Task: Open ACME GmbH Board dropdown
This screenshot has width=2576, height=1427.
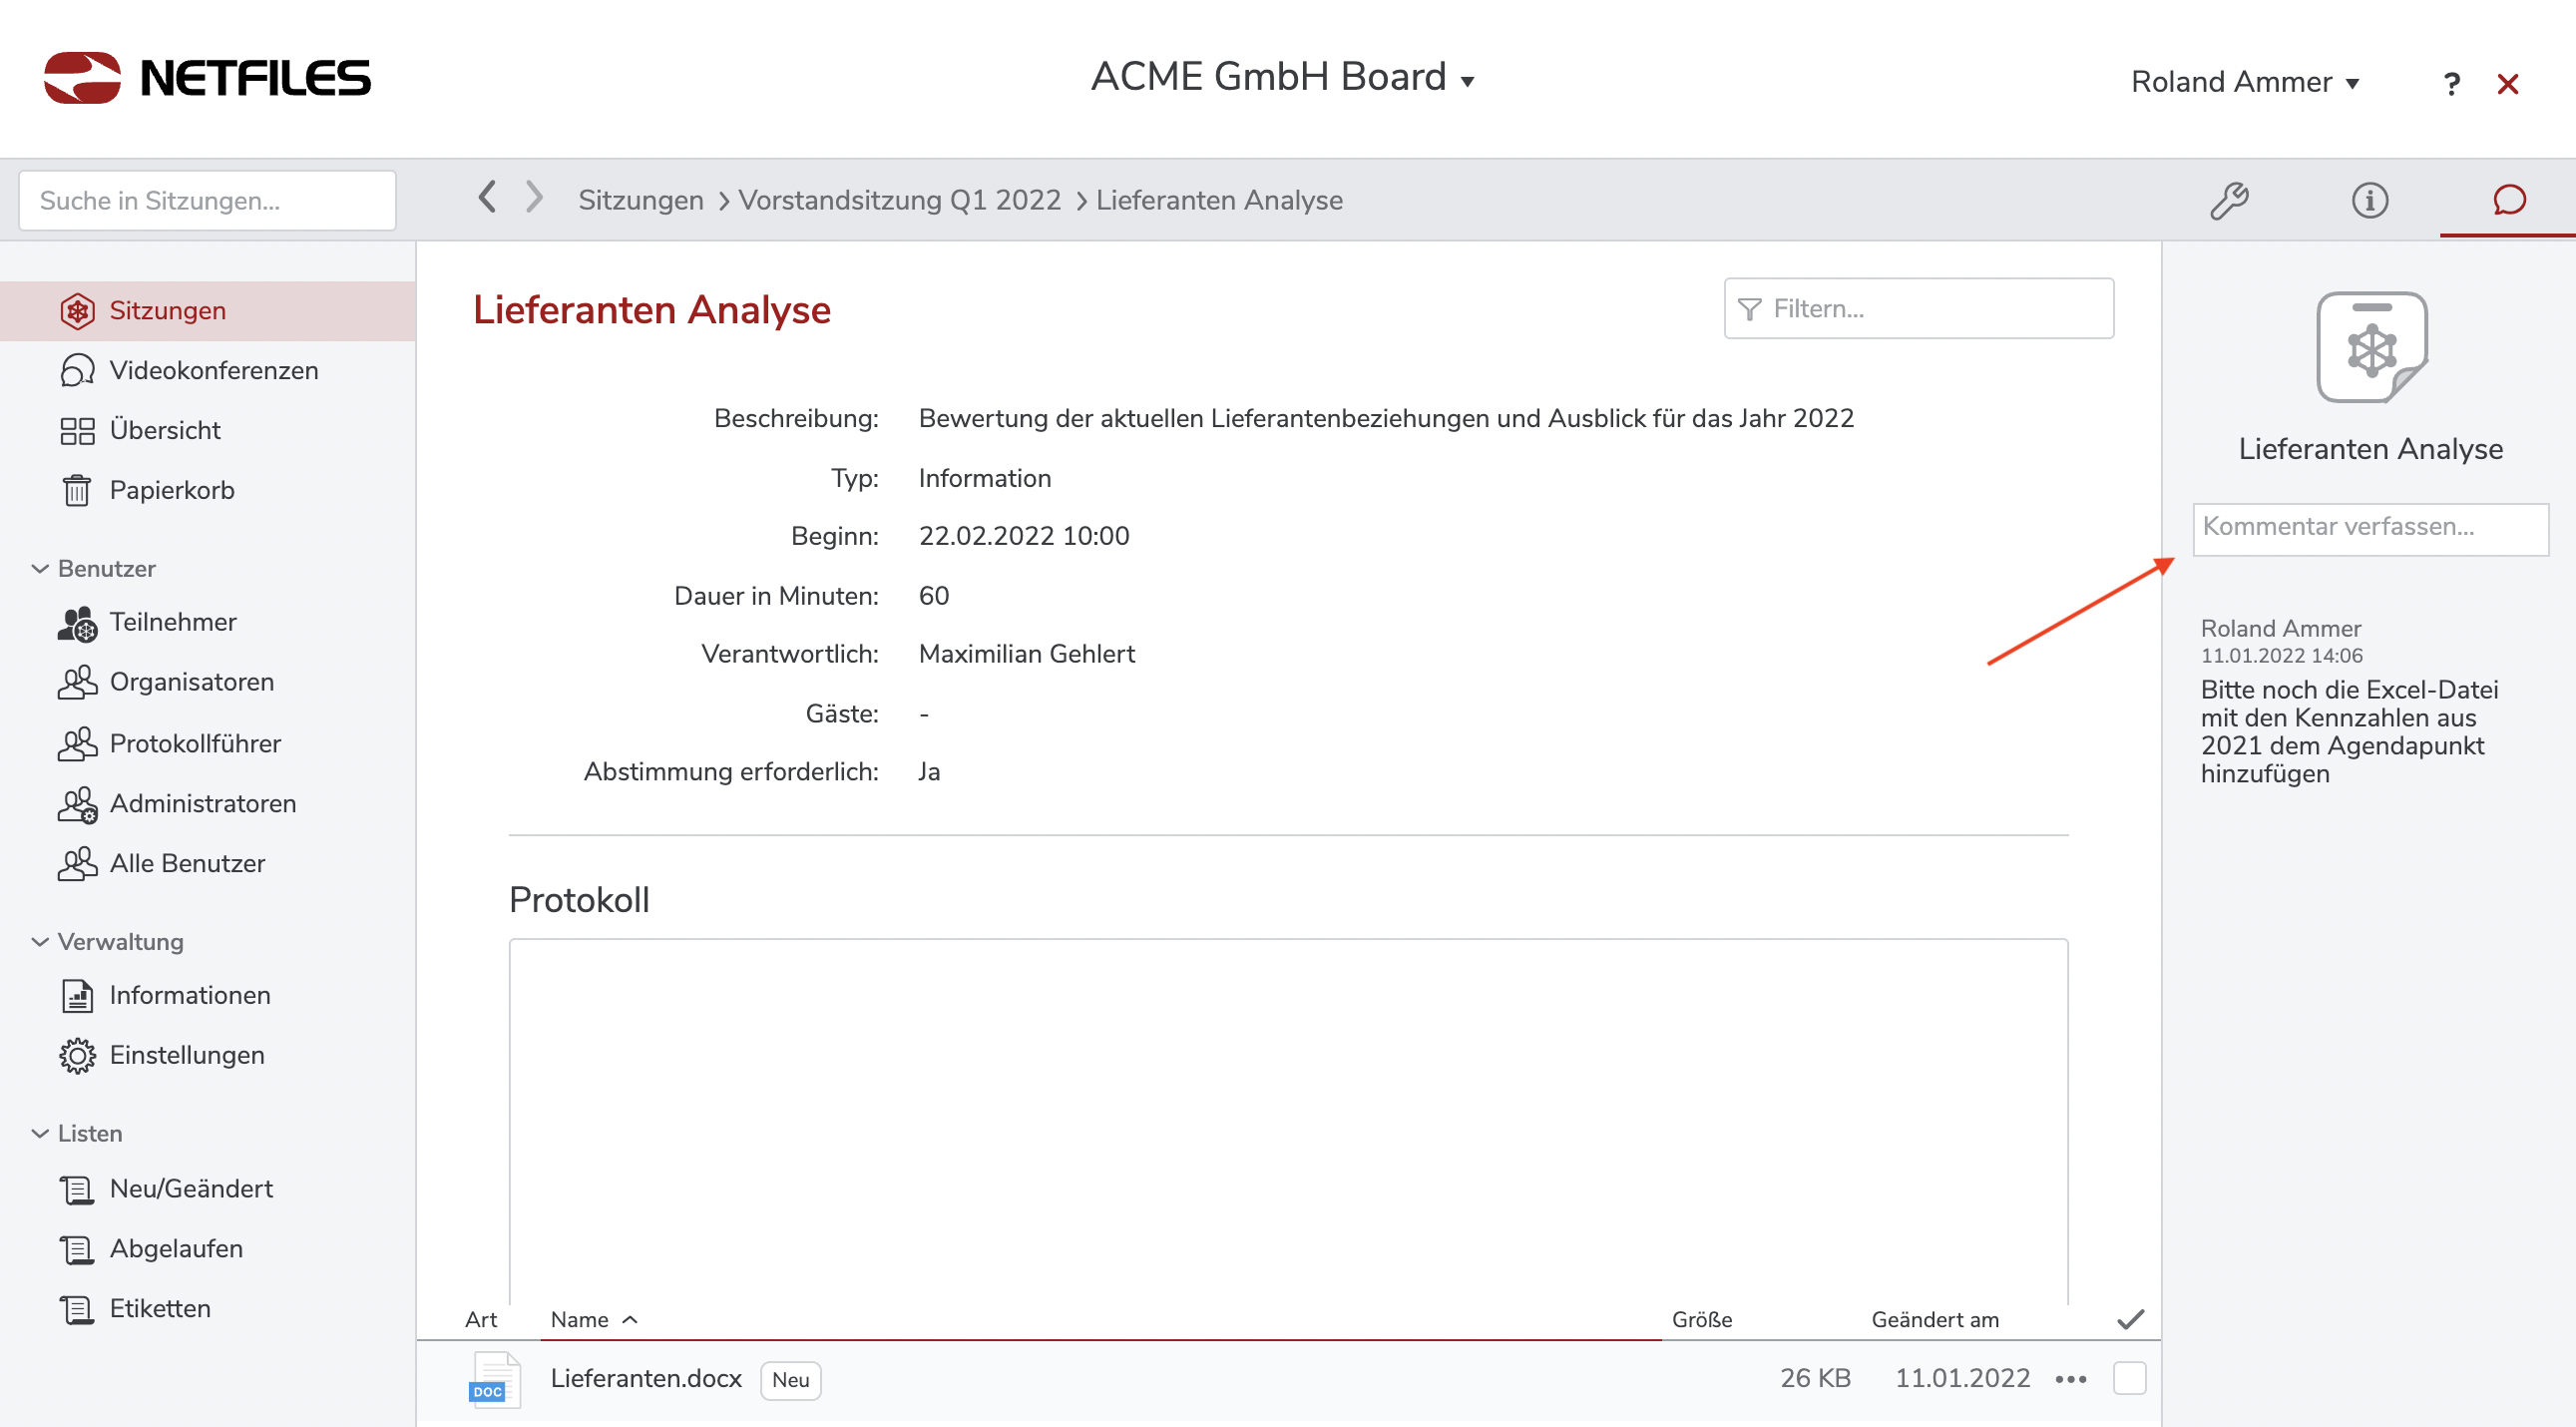Action: click(1282, 77)
